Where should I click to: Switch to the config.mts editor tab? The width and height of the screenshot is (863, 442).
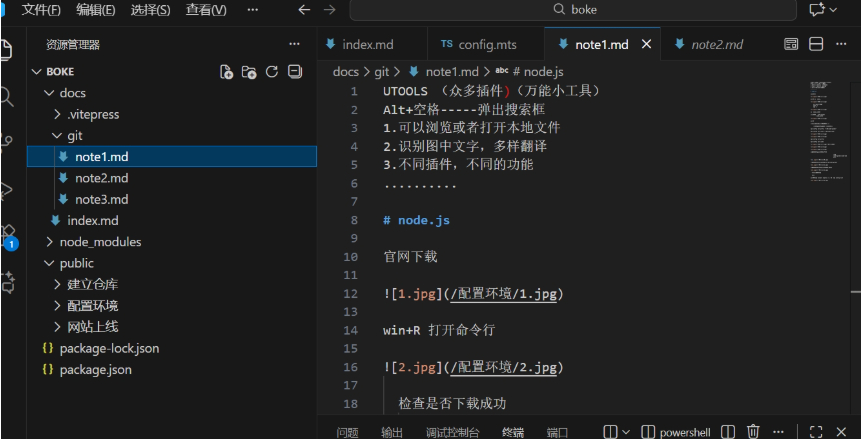pyautogui.click(x=486, y=45)
